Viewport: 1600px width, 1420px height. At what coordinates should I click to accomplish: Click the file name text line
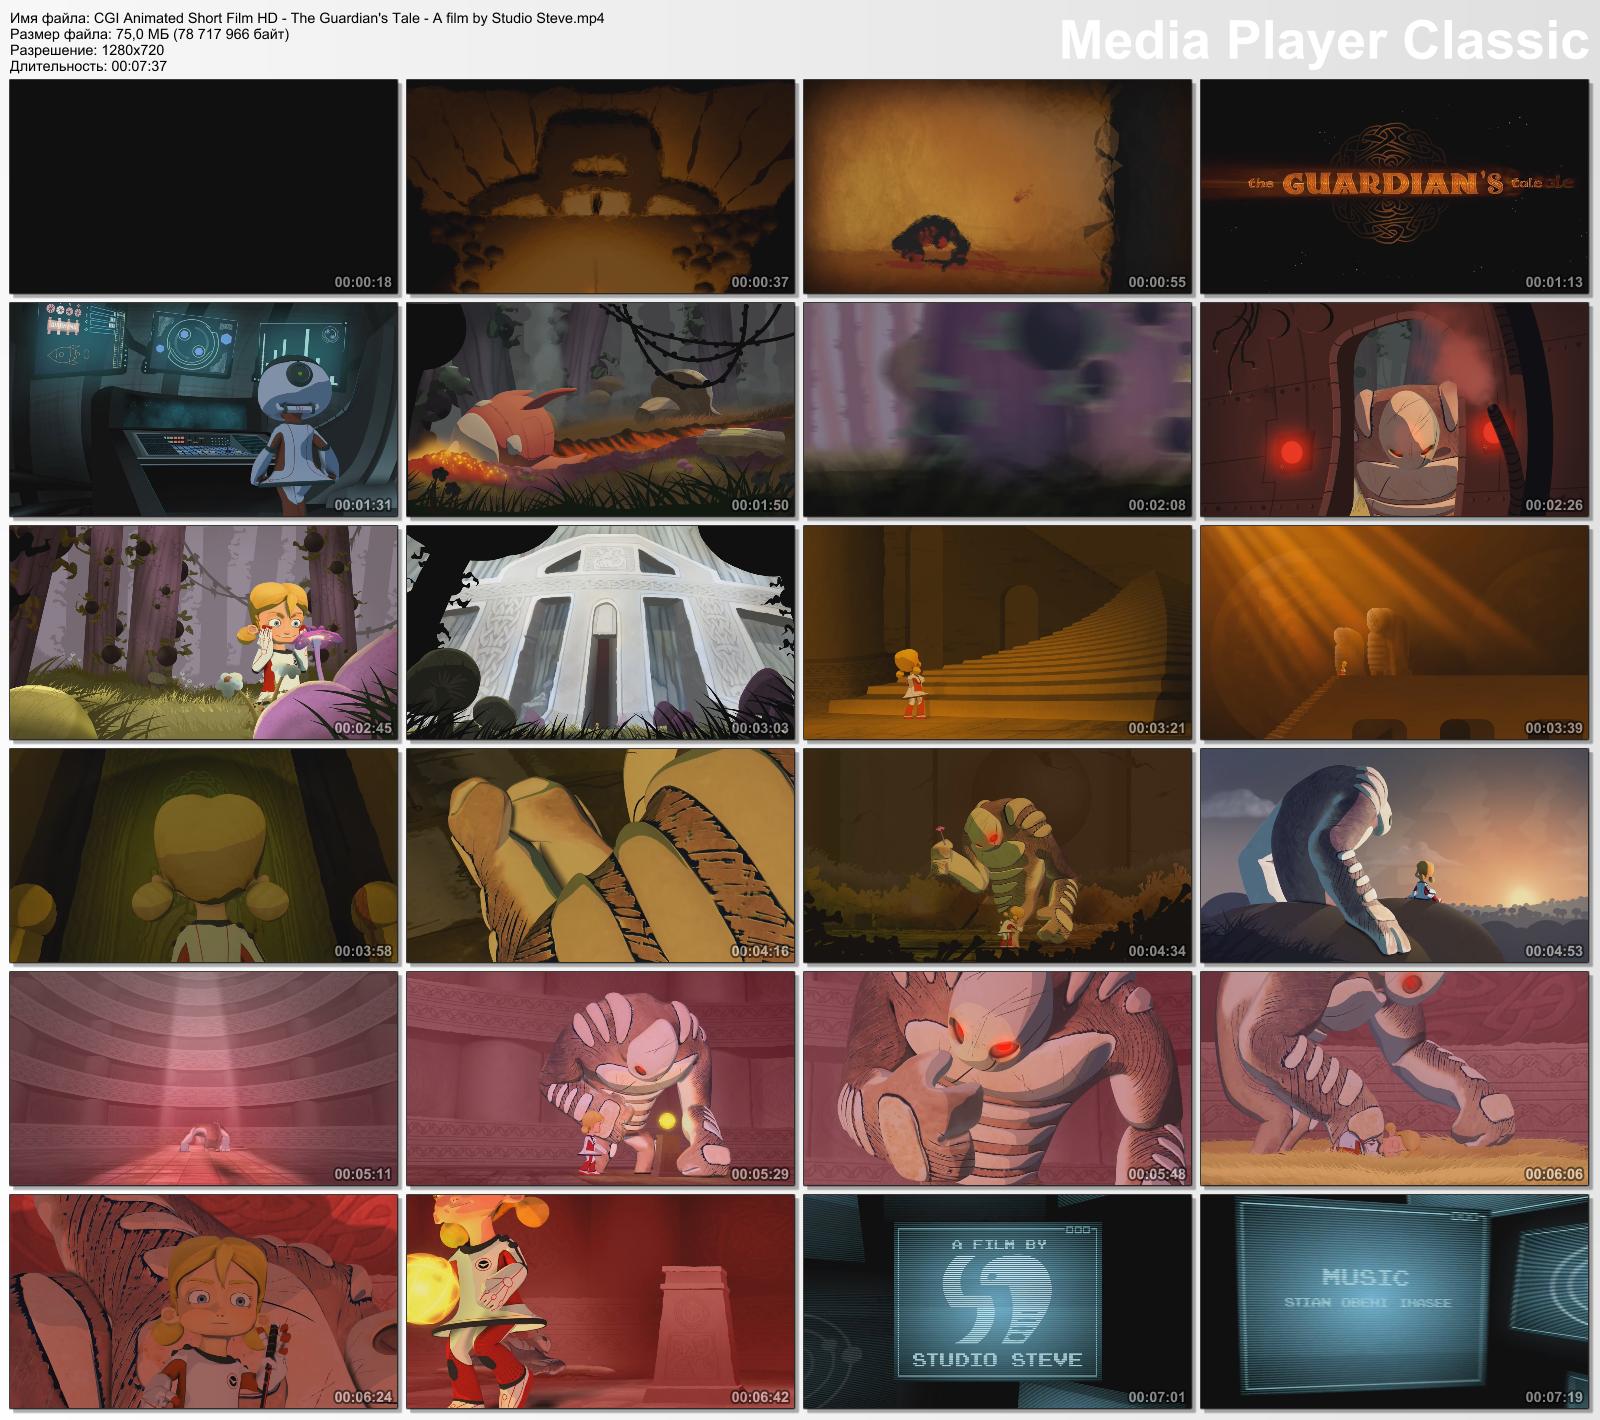(x=307, y=18)
